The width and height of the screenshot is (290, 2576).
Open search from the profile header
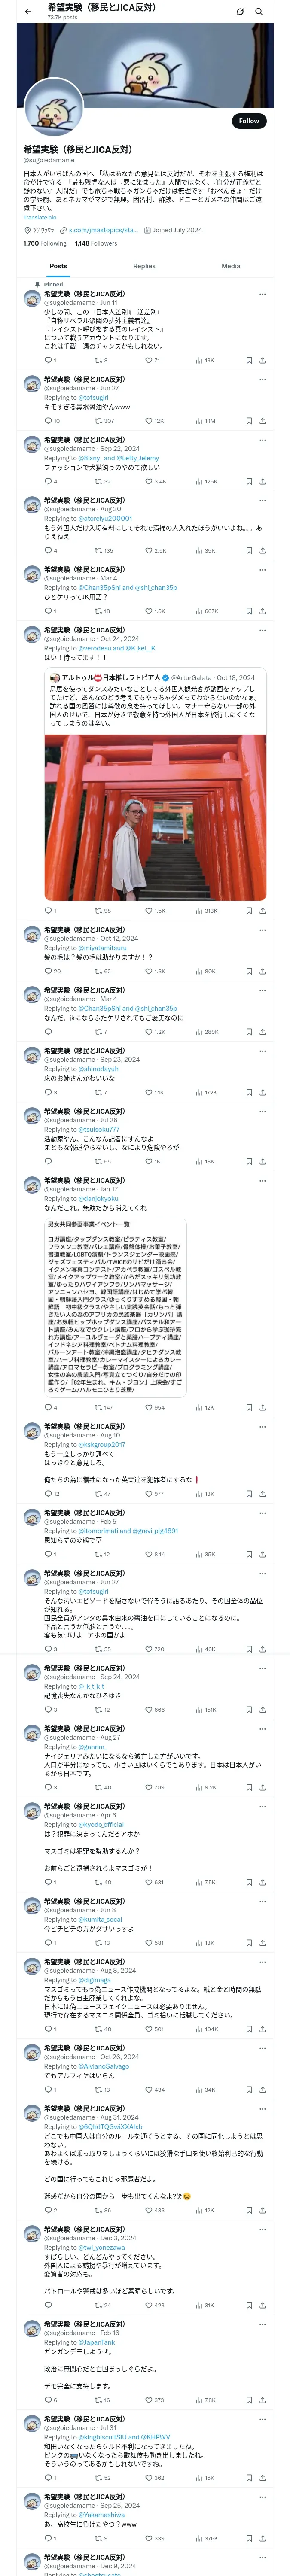(259, 12)
